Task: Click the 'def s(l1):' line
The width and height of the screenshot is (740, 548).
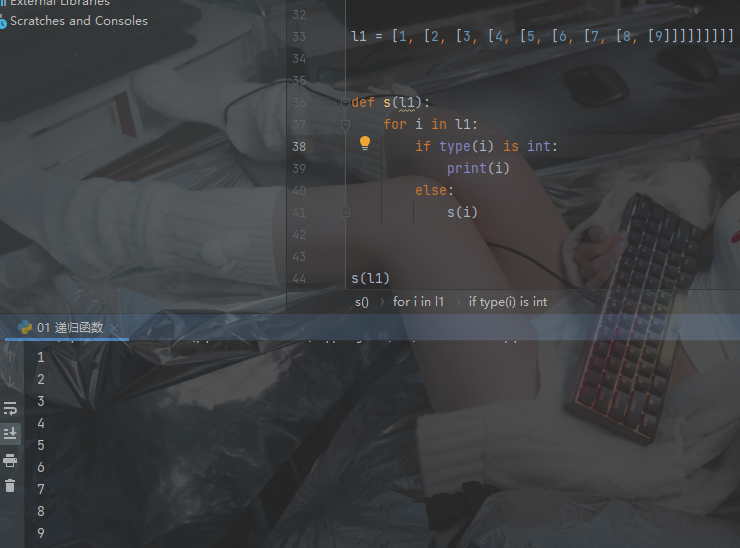Action: point(390,102)
